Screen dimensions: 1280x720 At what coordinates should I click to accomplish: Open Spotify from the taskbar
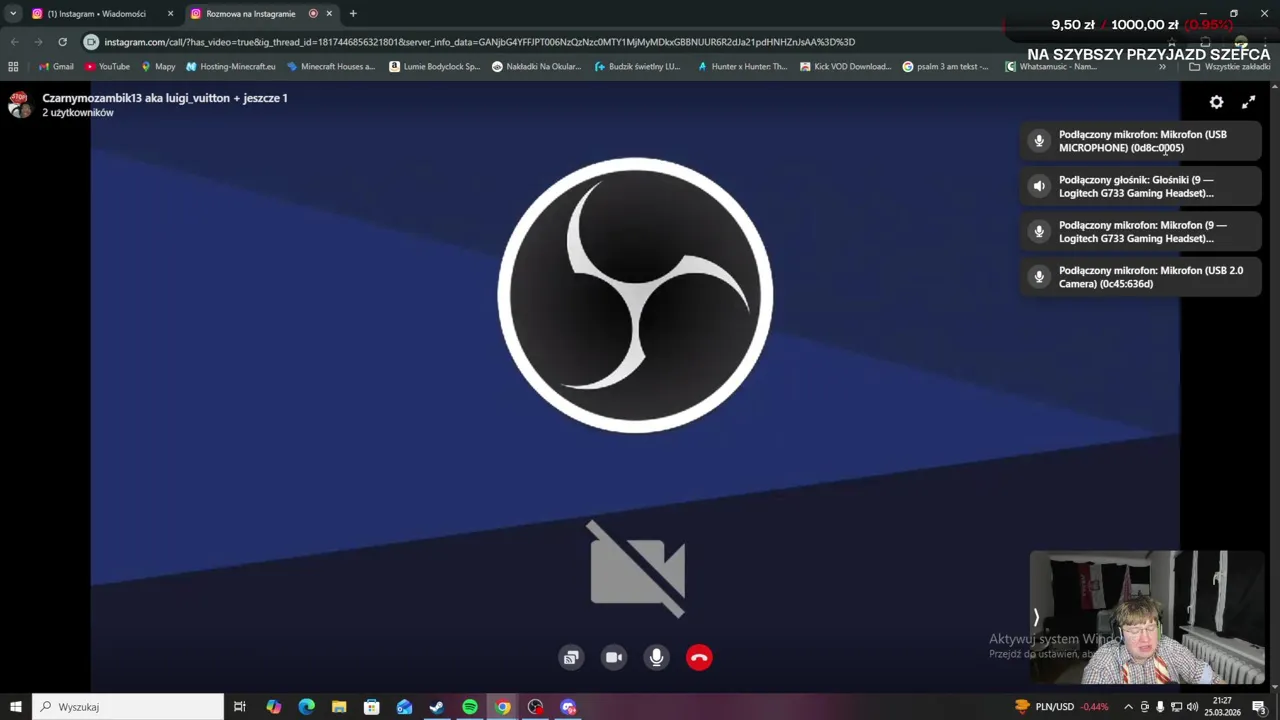coord(470,707)
